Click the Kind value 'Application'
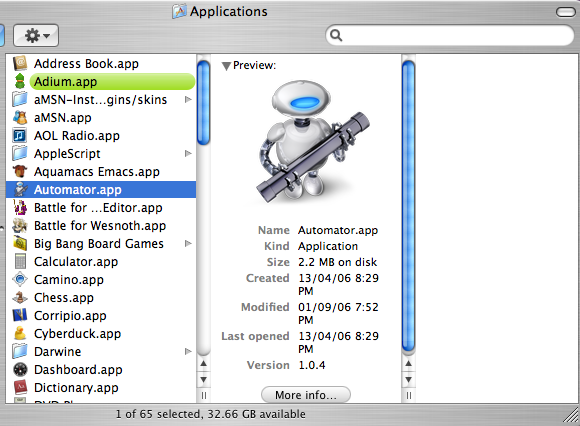This screenshot has width=580, height=426. click(328, 246)
